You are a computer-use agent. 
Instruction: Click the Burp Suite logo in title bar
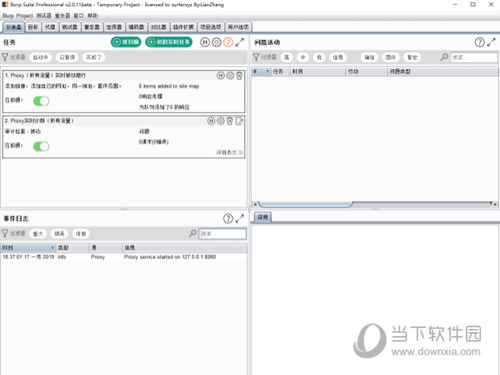5,5
